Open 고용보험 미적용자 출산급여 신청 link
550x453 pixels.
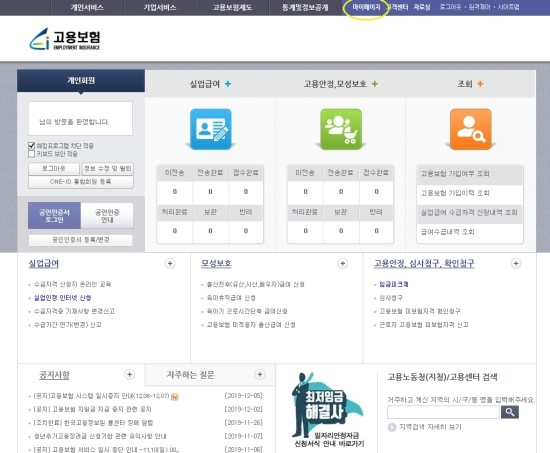tap(251, 325)
